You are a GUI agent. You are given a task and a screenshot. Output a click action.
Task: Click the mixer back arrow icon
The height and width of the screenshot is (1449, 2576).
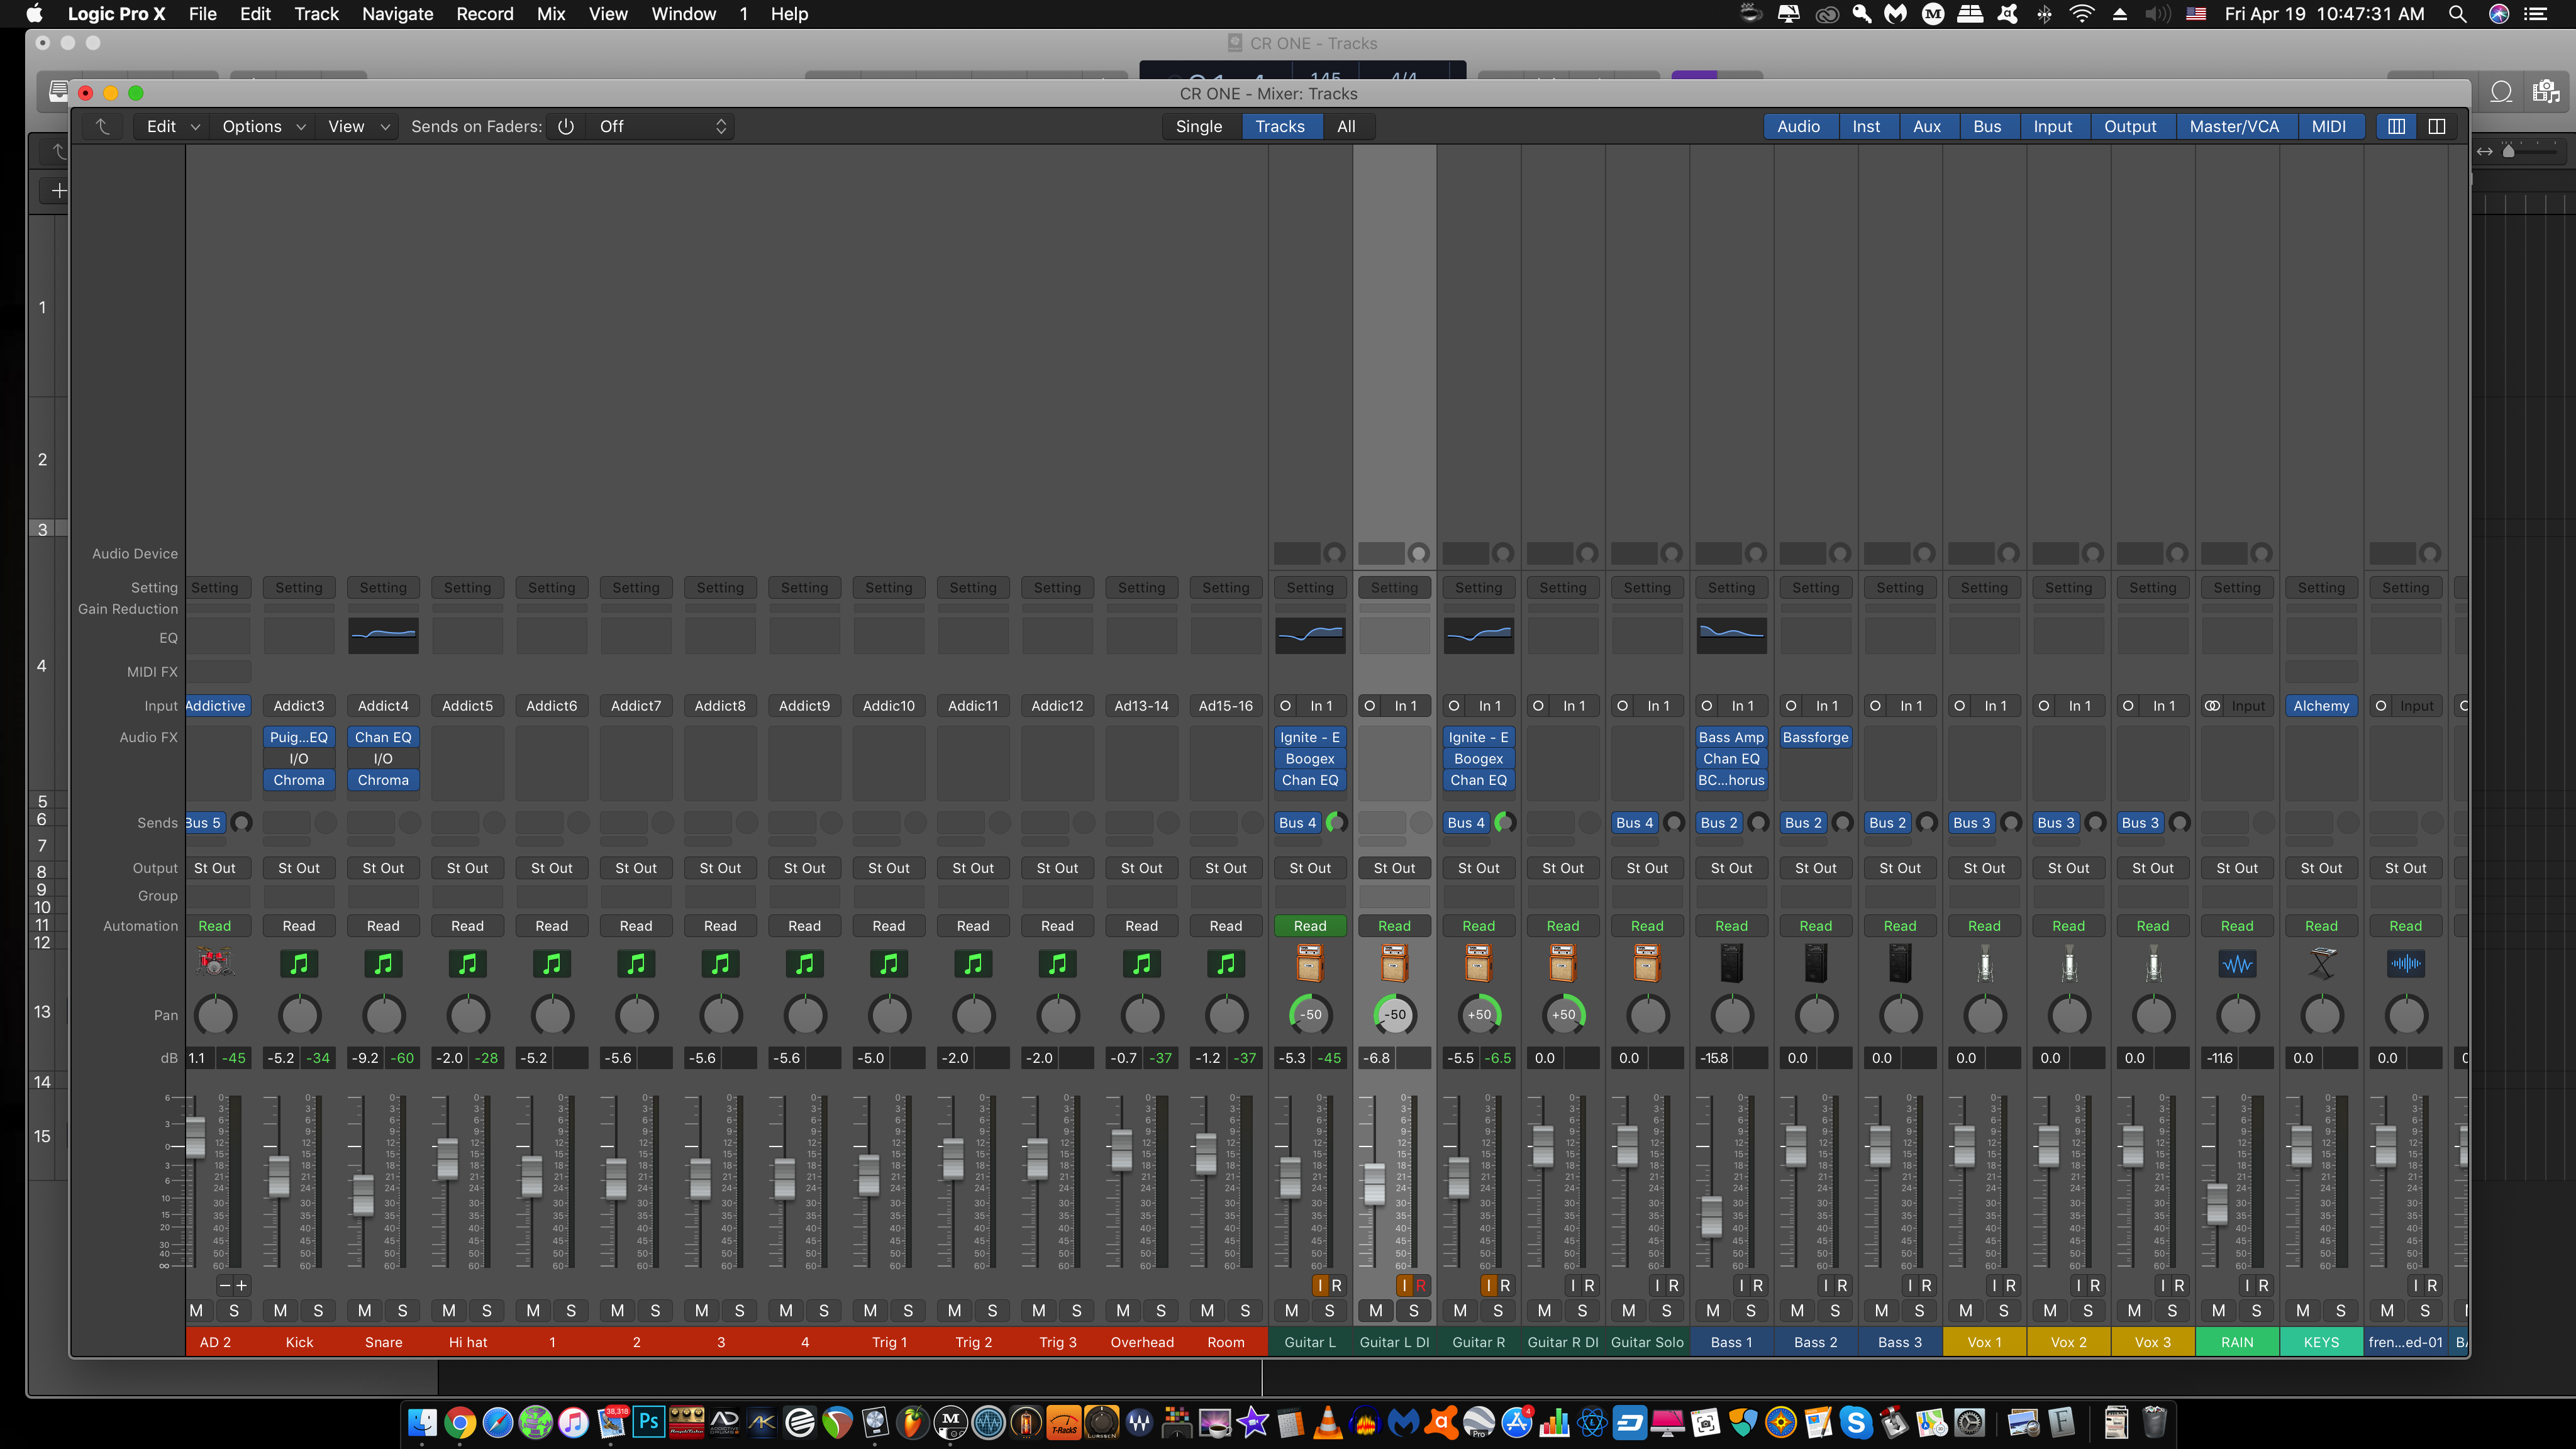point(102,126)
